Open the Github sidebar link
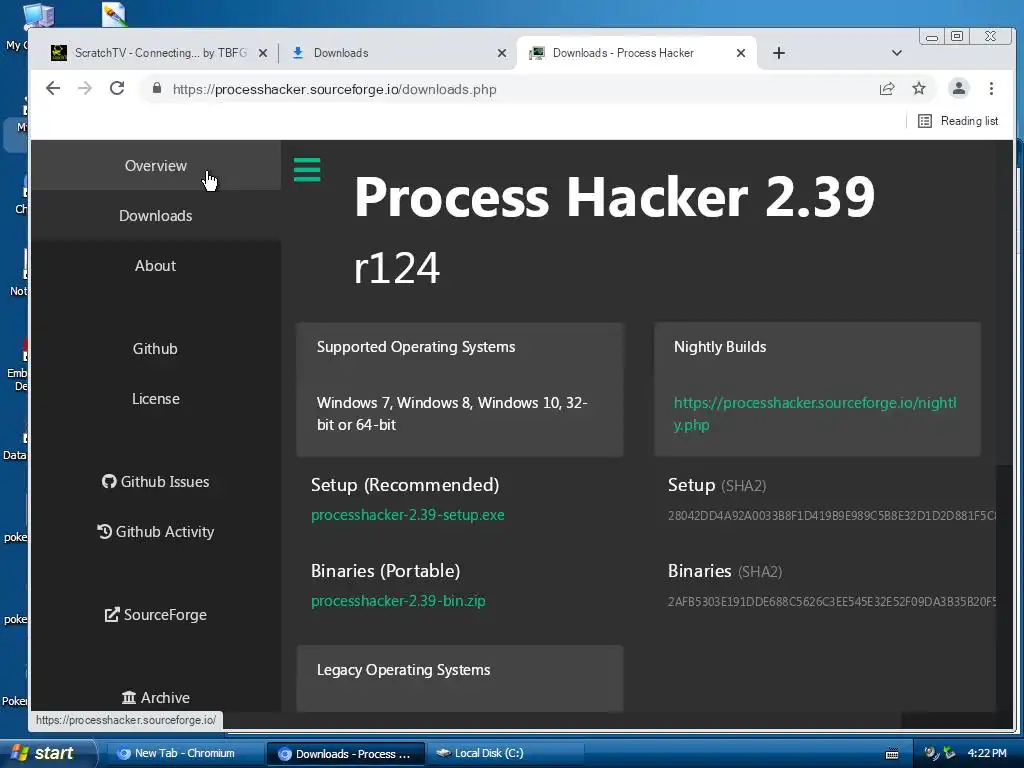Viewport: 1024px width, 768px height. (155, 349)
